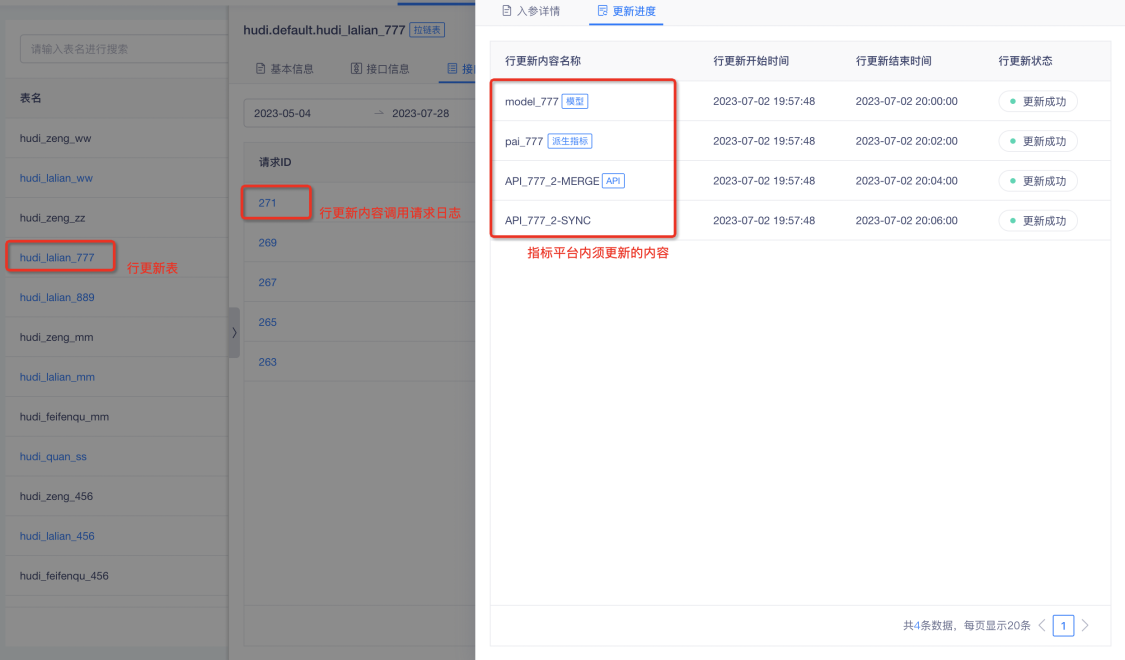Select table hudi_lalian_mm in the list
Screen dimensions: 1125x660
click(57, 377)
